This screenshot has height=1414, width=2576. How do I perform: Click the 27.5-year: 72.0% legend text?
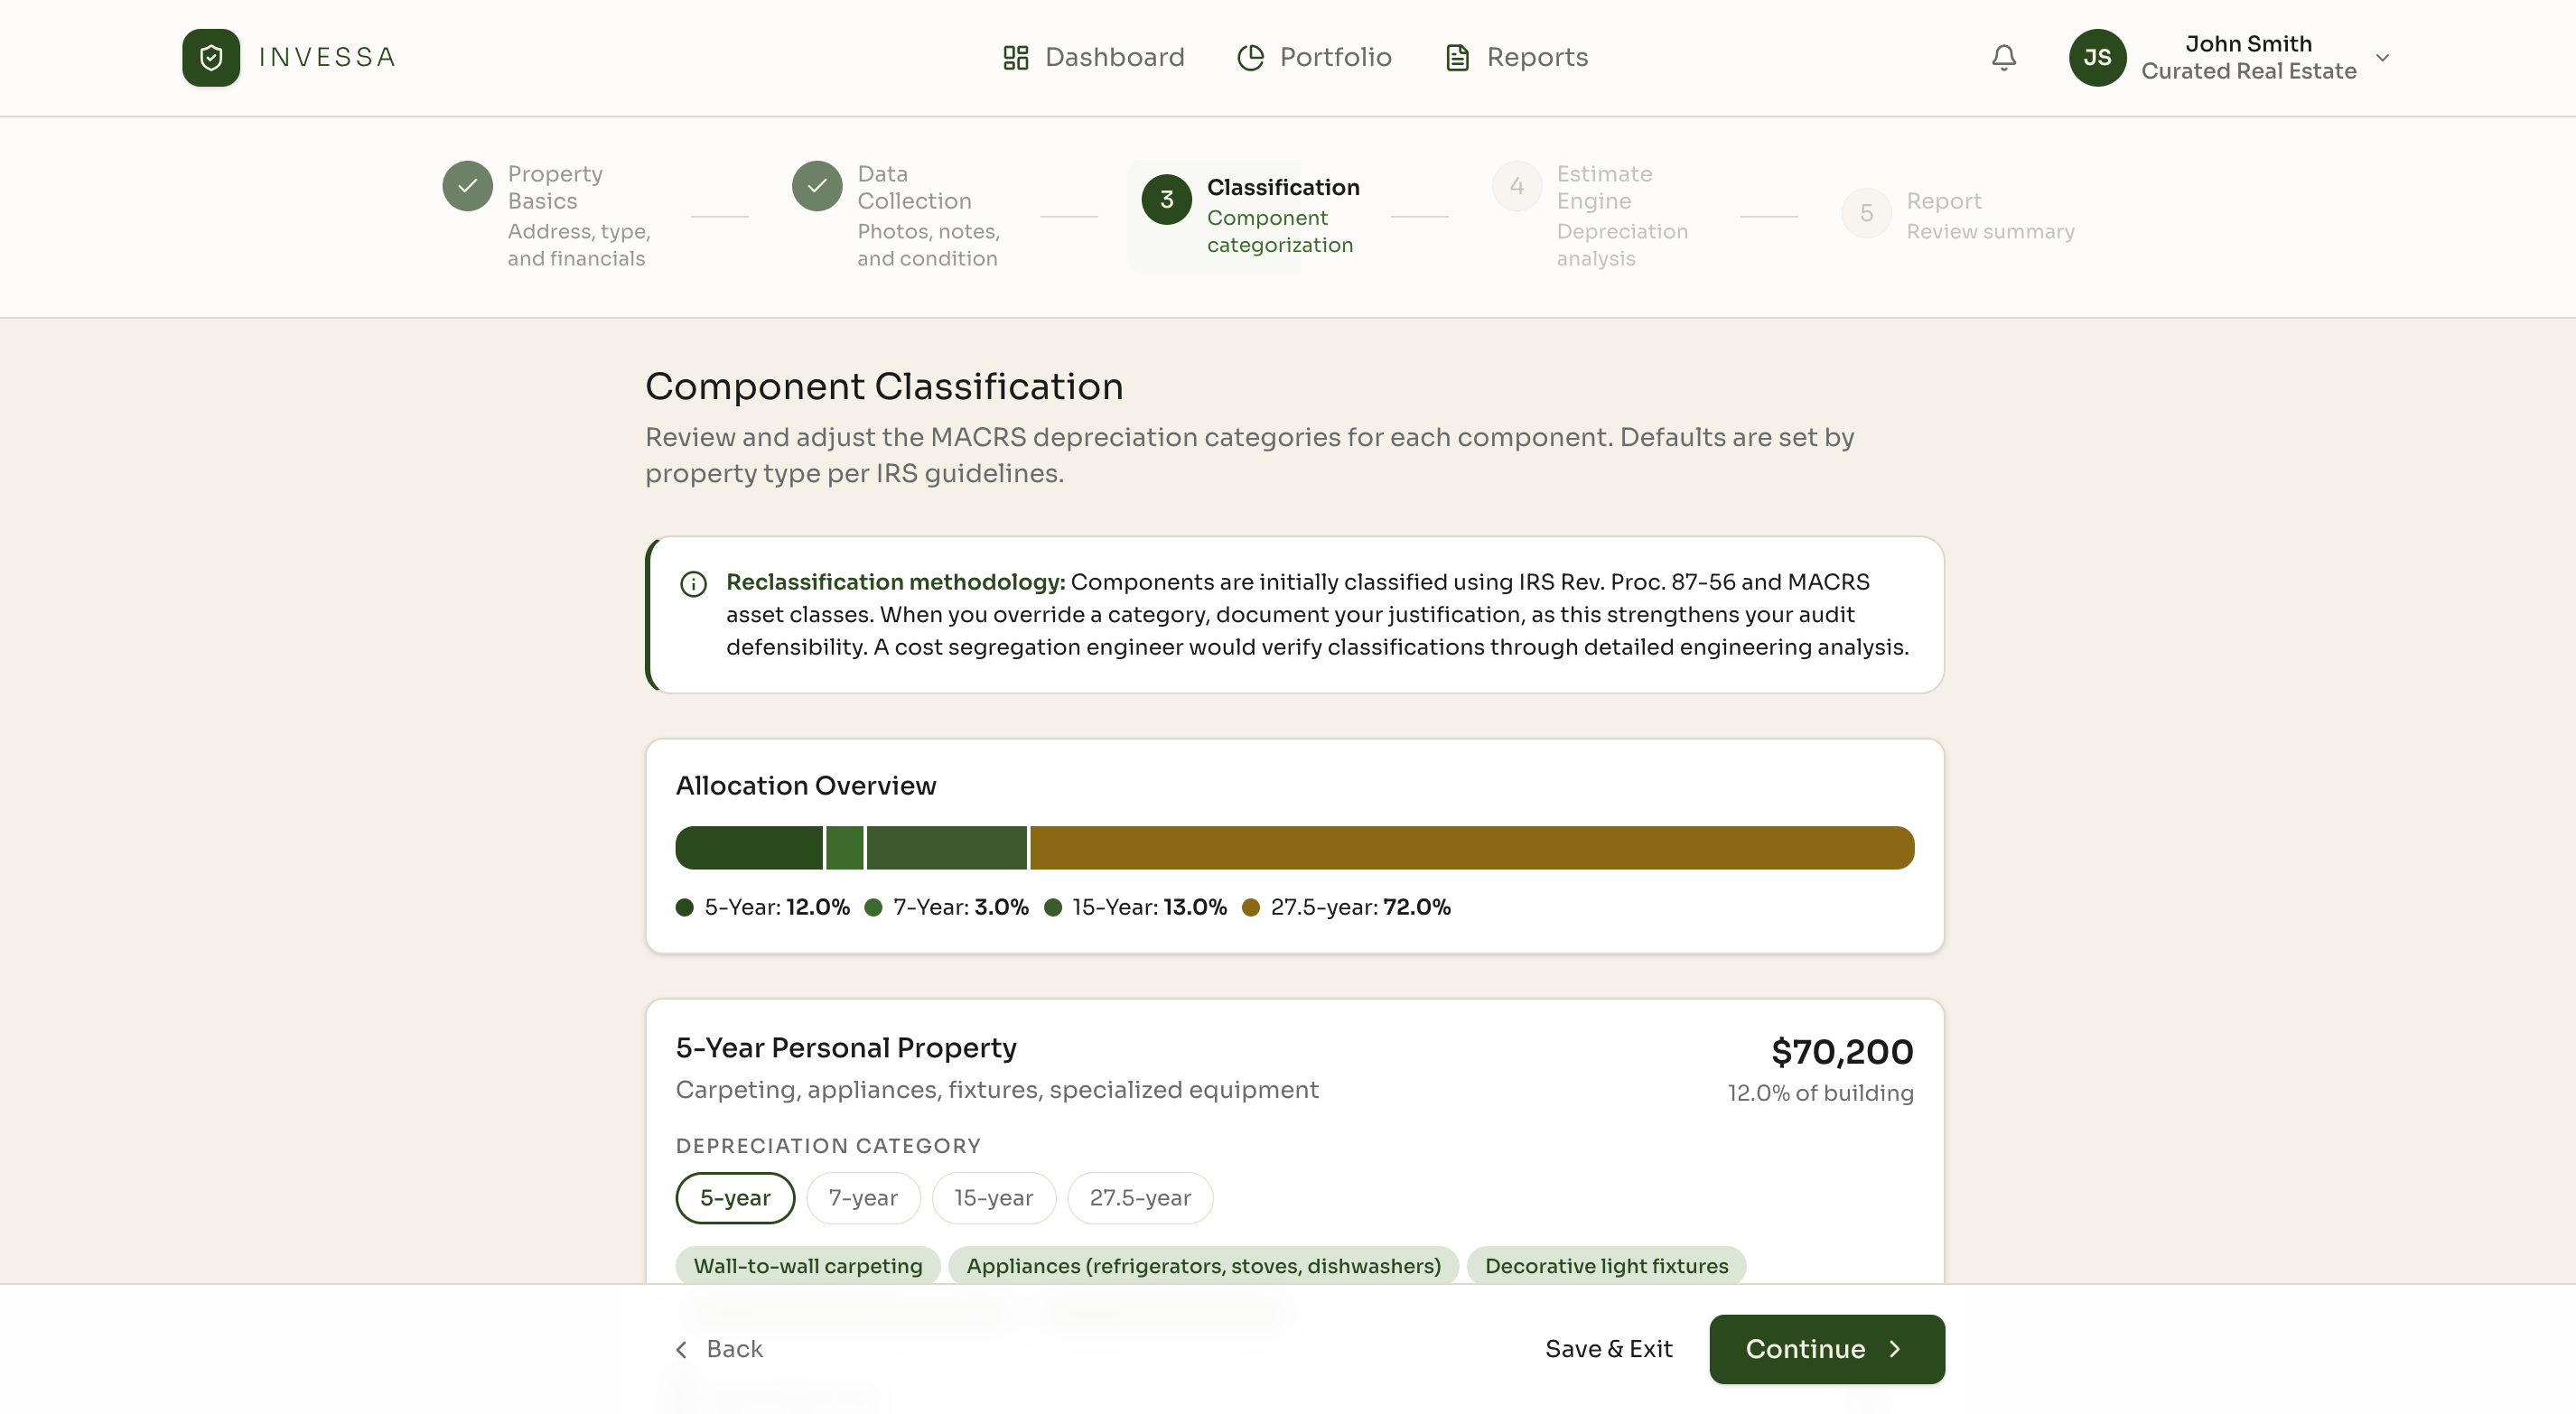click(x=1360, y=907)
